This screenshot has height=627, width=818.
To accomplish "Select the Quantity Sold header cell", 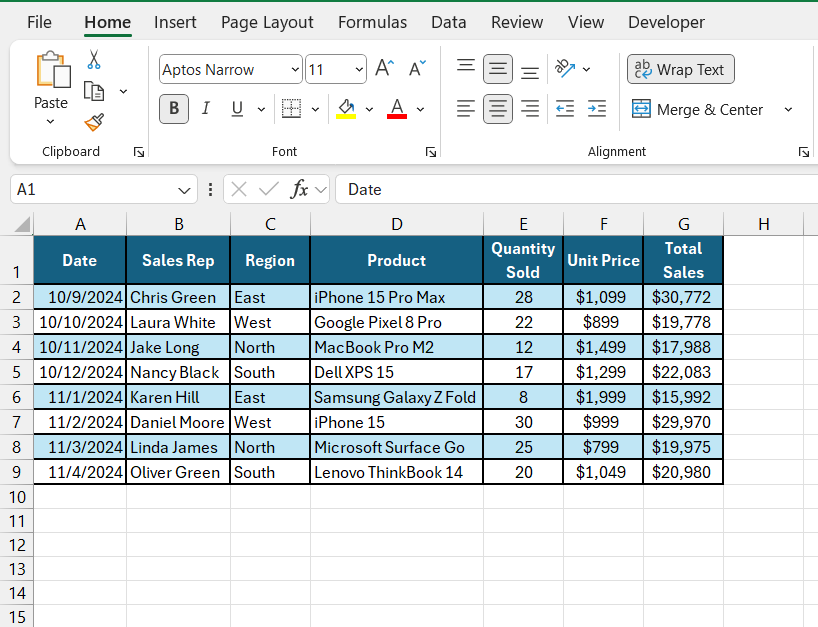I will [523, 260].
